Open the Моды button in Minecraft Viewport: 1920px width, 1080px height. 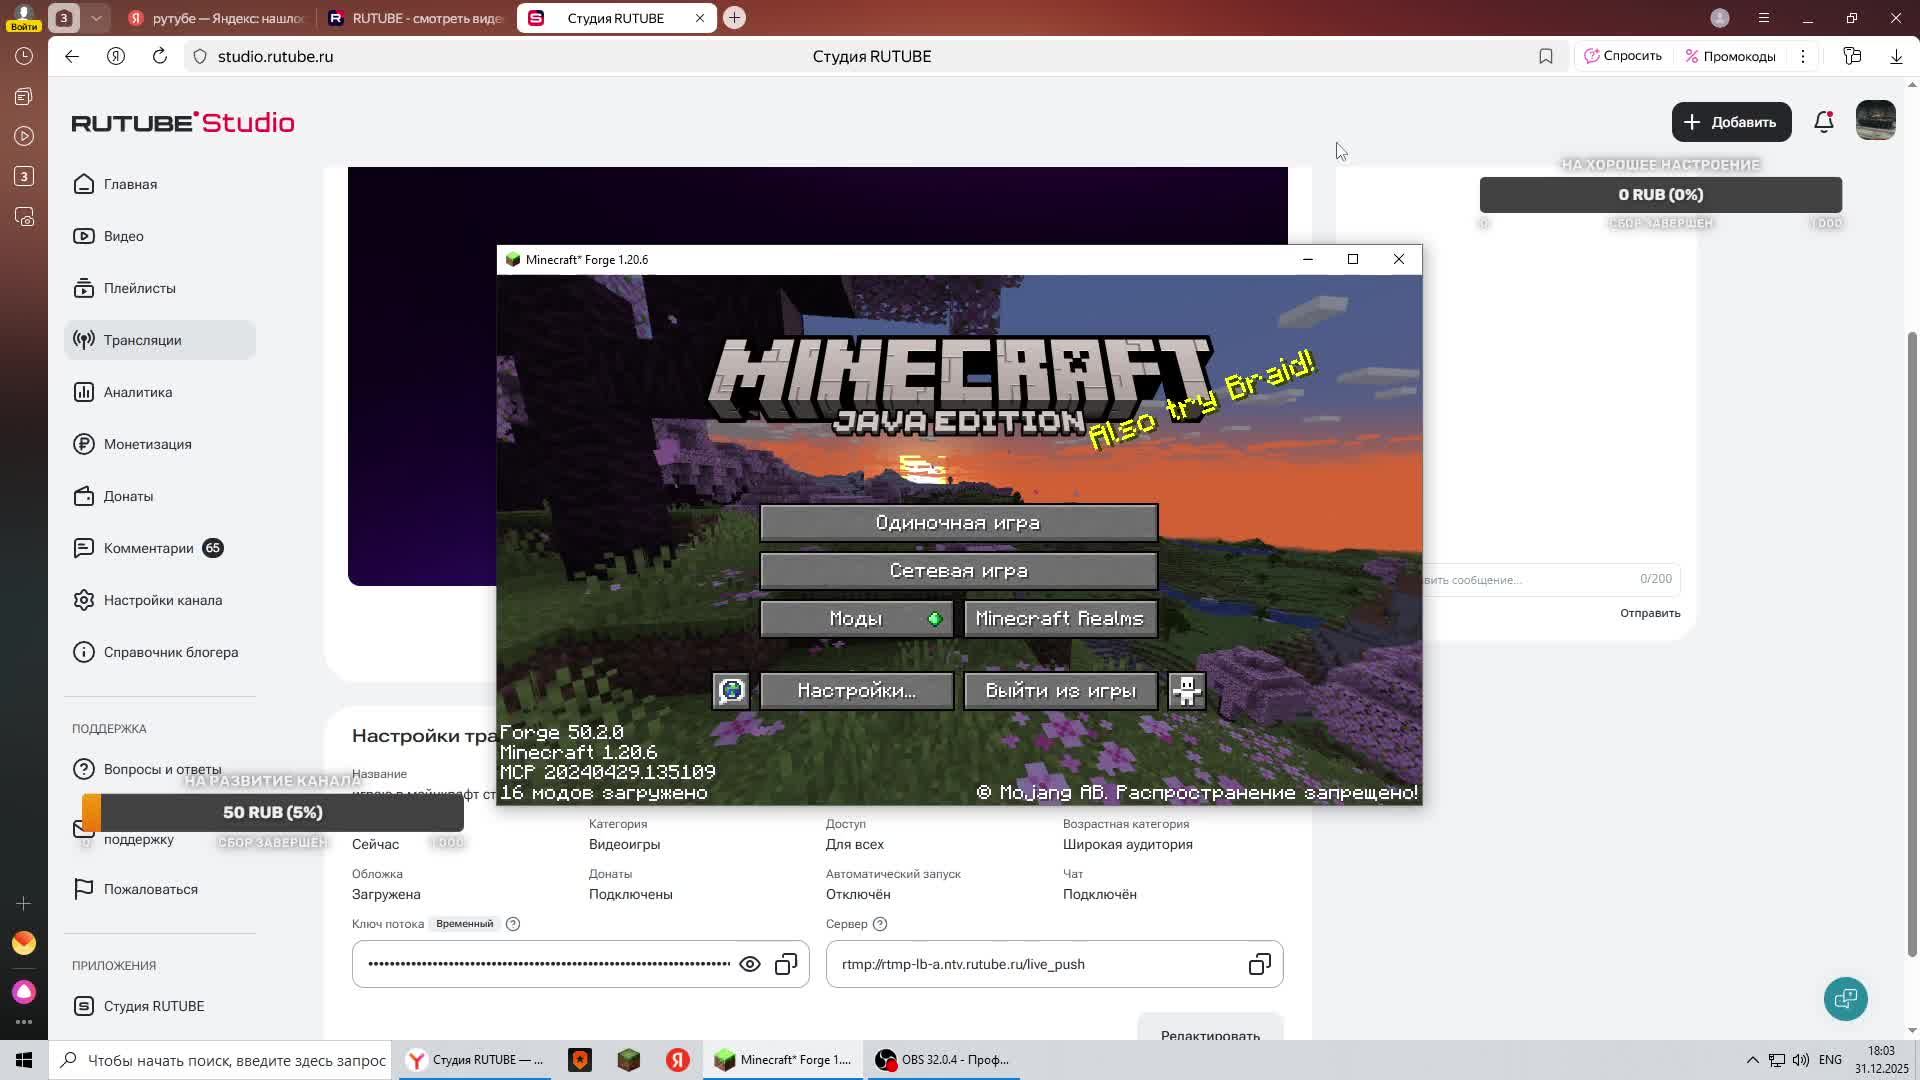click(856, 619)
